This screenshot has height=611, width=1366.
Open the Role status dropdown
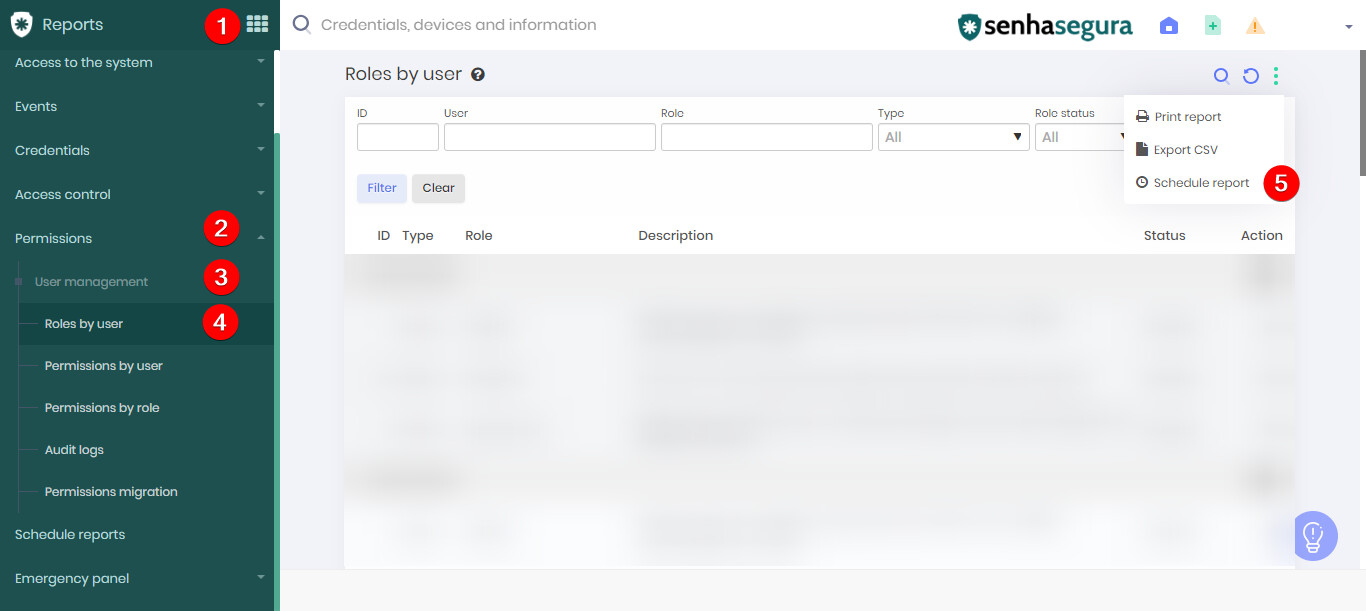tap(1081, 137)
